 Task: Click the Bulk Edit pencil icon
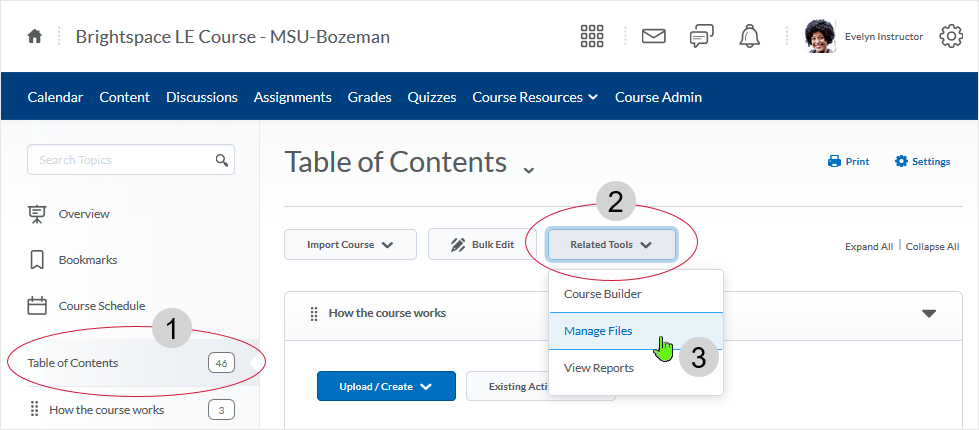click(458, 245)
